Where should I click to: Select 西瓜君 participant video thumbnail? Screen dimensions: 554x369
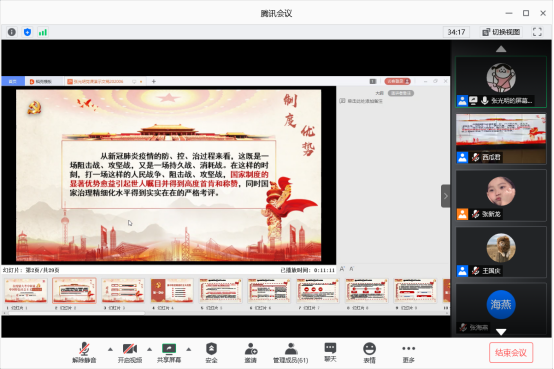pyautogui.click(x=501, y=139)
